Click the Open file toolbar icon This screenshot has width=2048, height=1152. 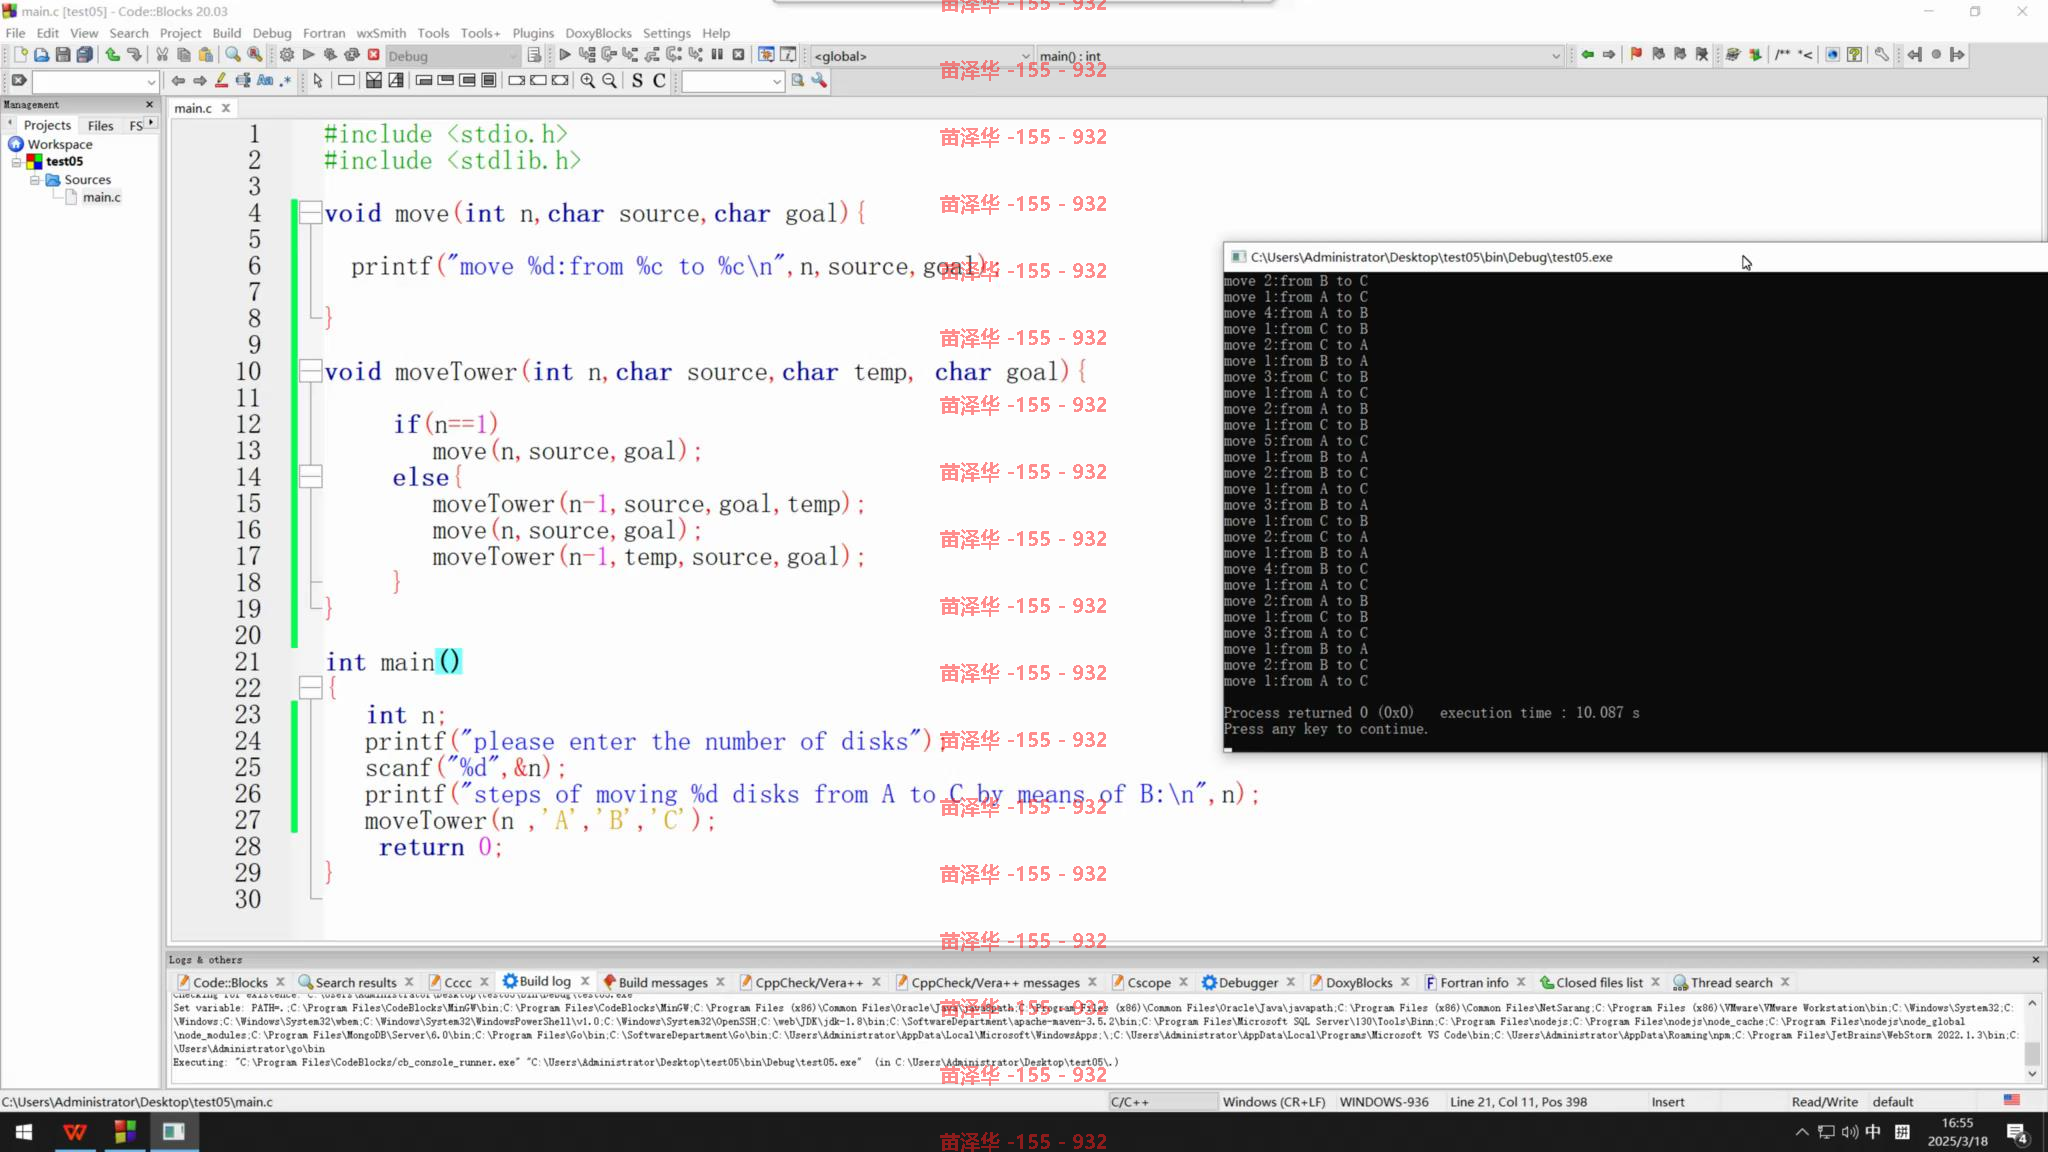[x=41, y=55]
